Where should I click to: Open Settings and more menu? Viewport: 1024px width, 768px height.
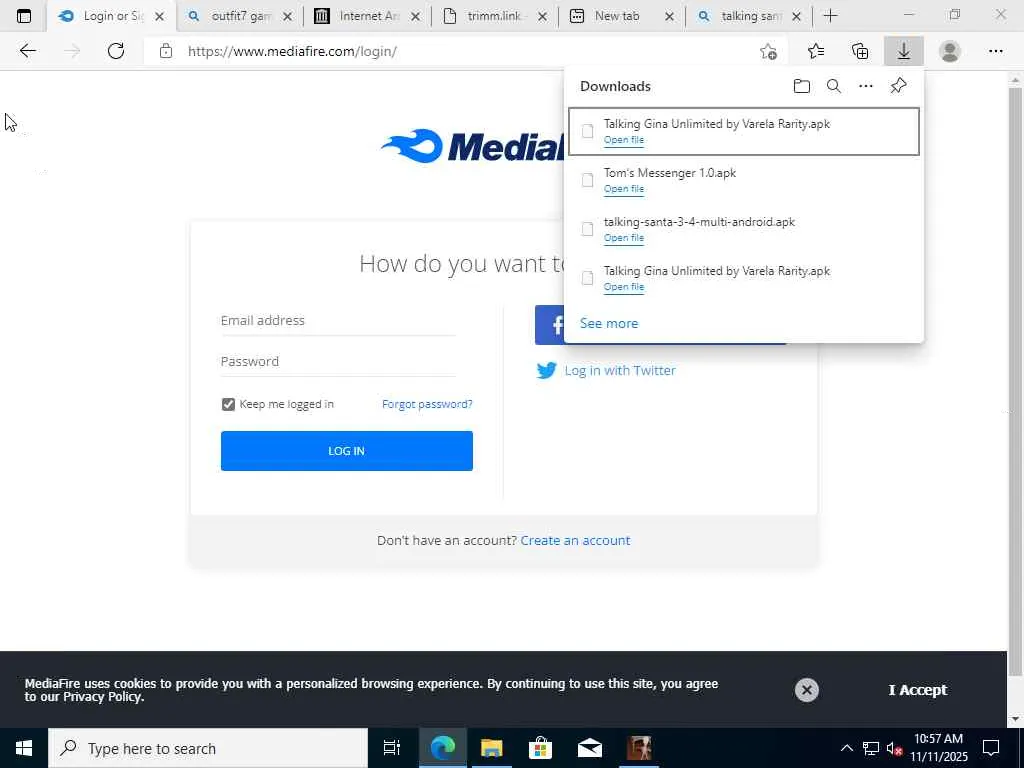pyautogui.click(x=995, y=51)
